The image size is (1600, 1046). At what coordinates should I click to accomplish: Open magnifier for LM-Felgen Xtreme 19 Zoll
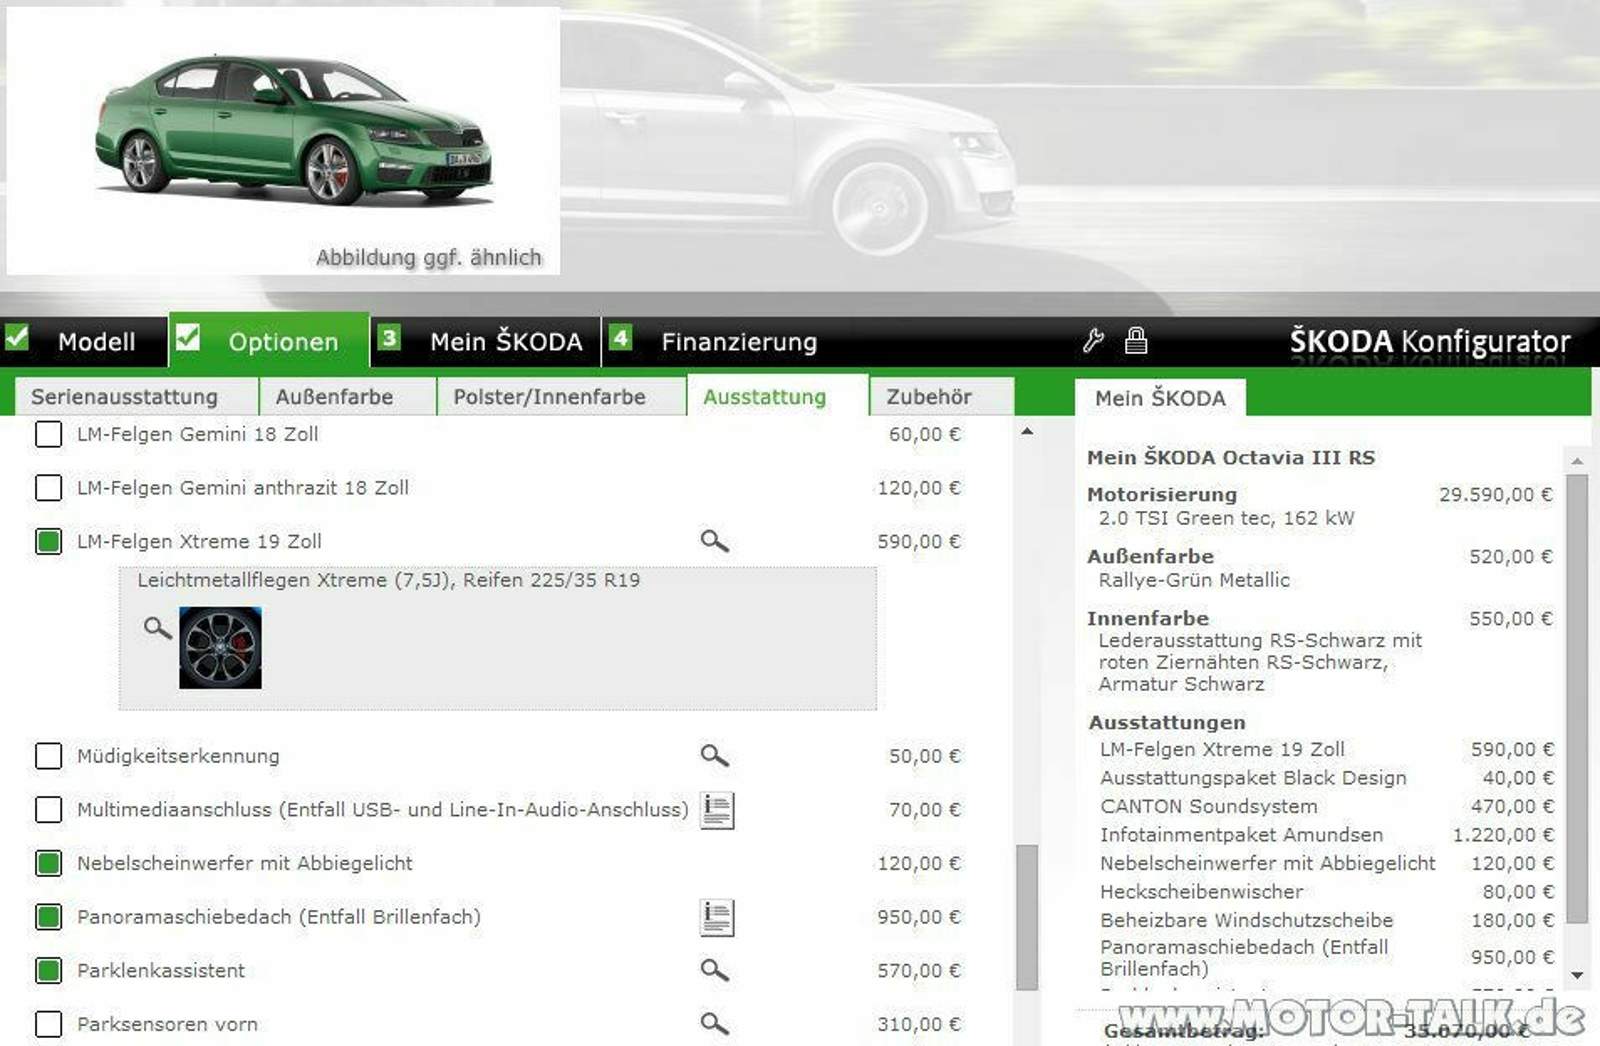tap(714, 541)
